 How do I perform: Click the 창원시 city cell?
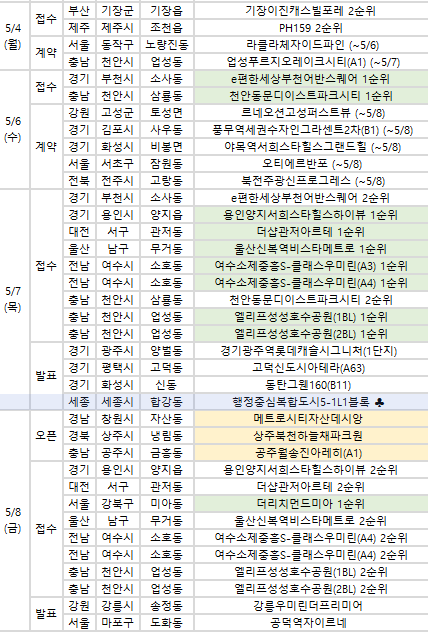click(117, 419)
